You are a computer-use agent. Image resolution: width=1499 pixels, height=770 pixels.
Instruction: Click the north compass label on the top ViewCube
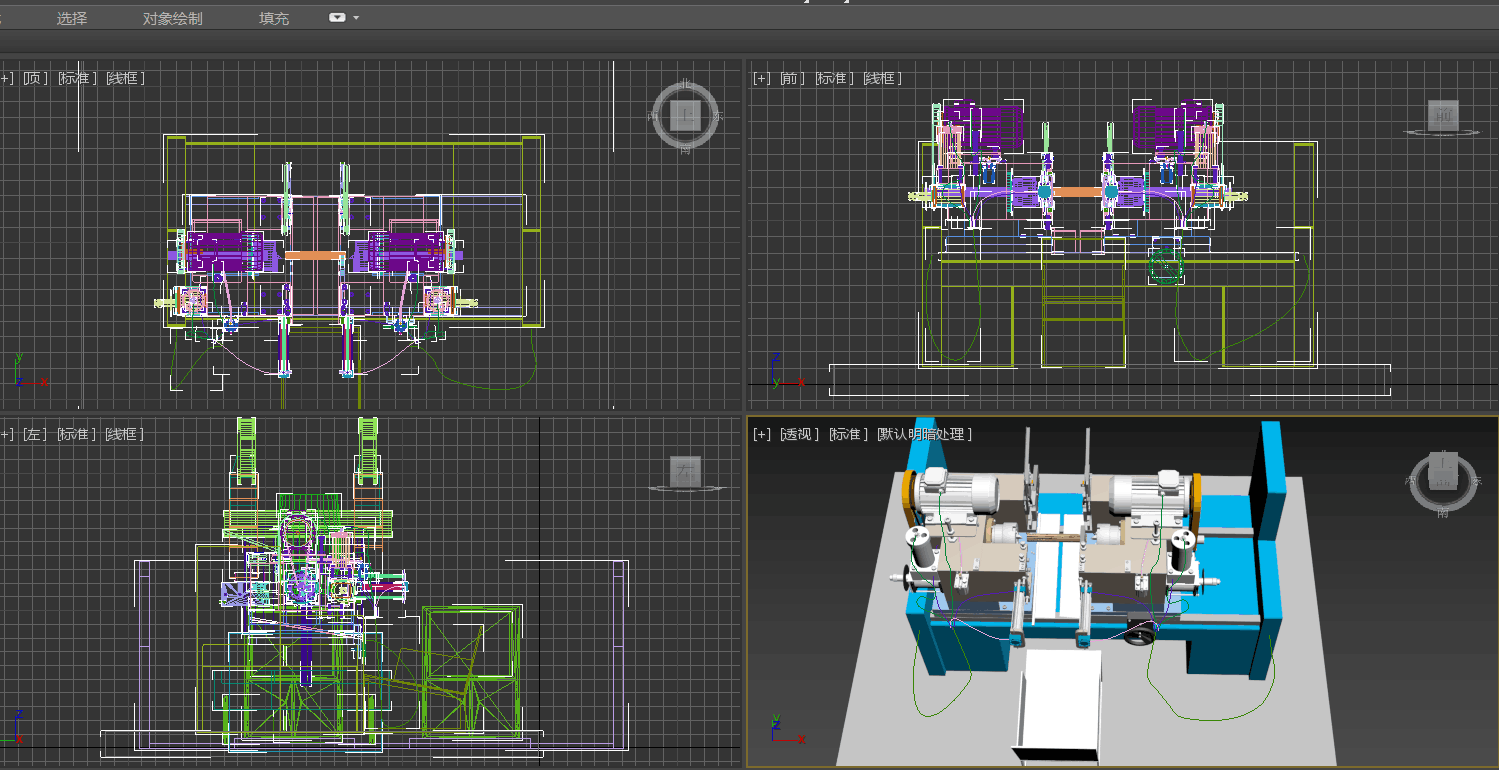click(685, 84)
